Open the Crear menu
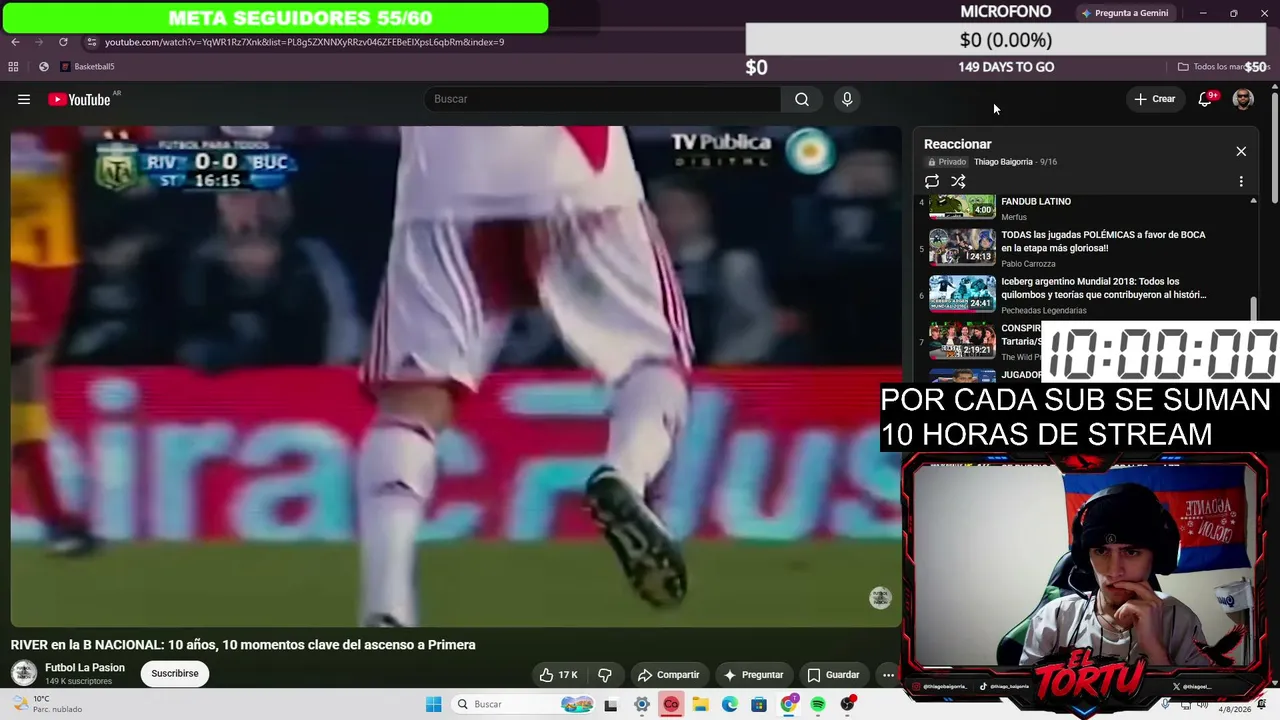The height and width of the screenshot is (720, 1280). click(x=1155, y=99)
